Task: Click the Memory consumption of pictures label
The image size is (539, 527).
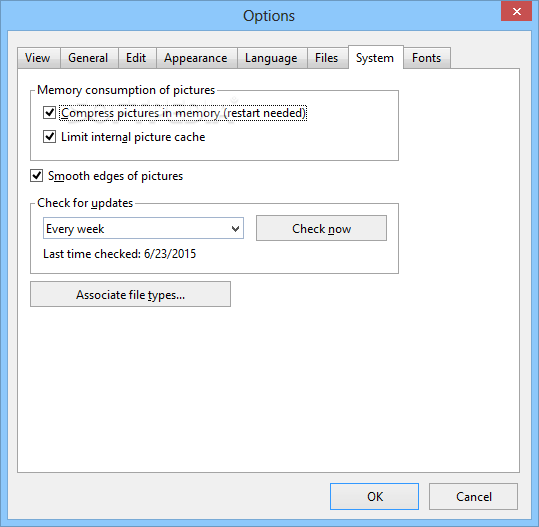Action: point(126,90)
